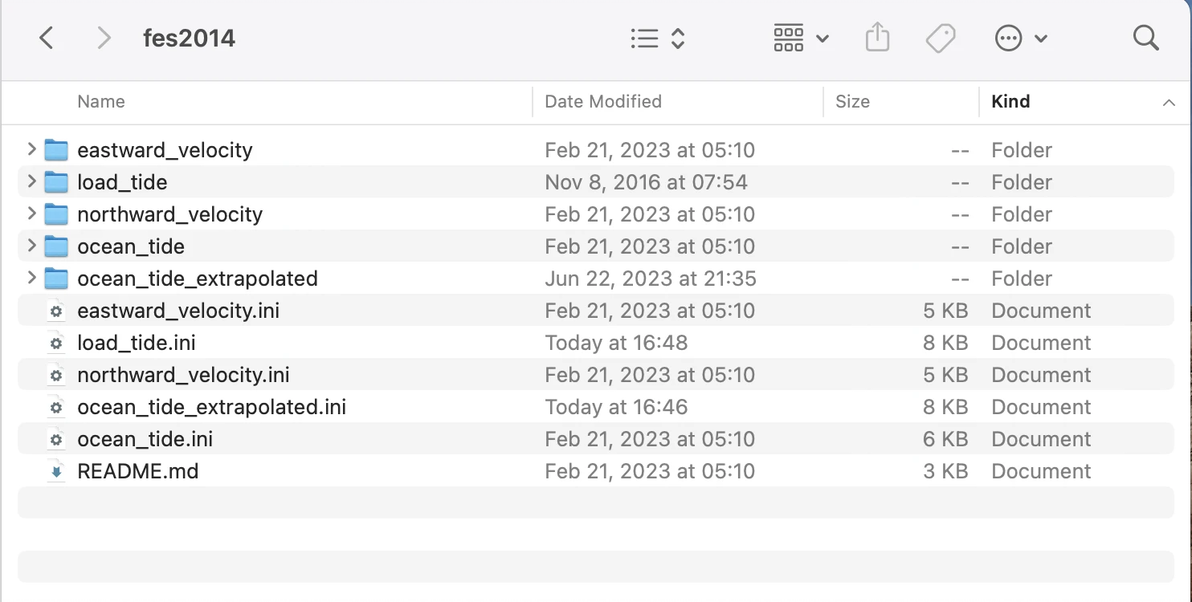Go forward using the forward arrow
The image size is (1192, 602).
104,38
